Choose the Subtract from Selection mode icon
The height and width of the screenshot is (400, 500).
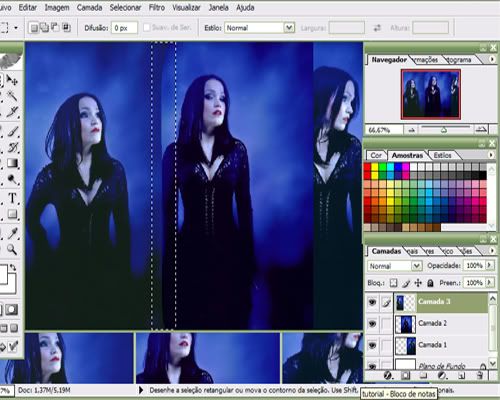pos(55,28)
